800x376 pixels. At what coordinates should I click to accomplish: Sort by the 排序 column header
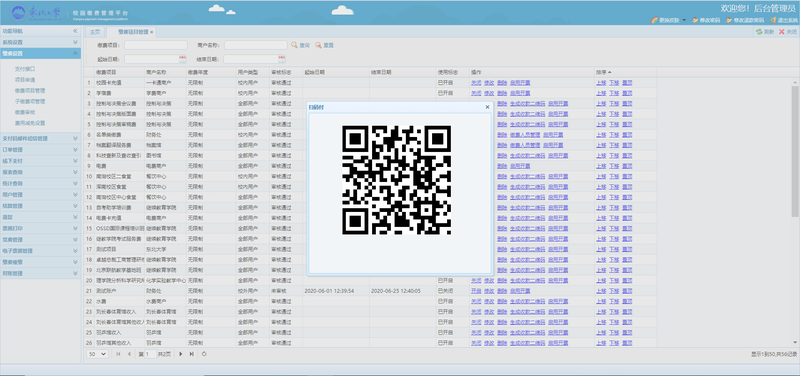click(x=626, y=72)
